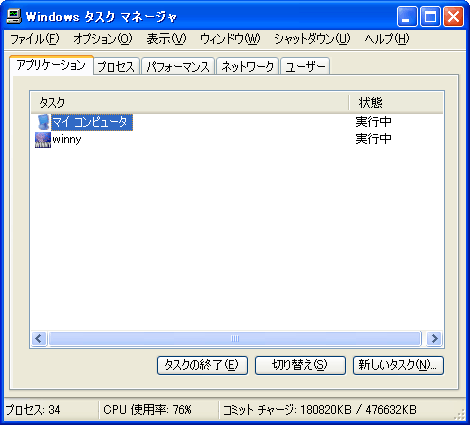Click the 新しいタスク button
Image resolution: width=470 pixels, height=425 pixels.
click(398, 365)
